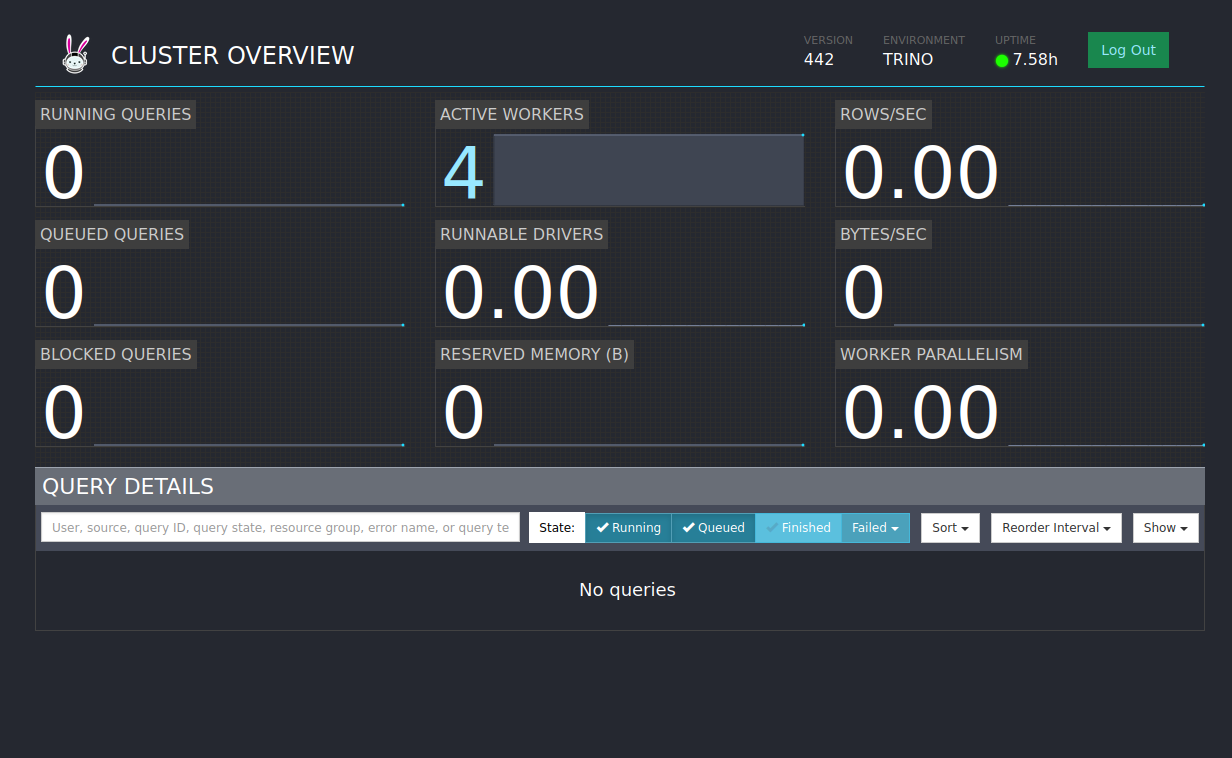The width and height of the screenshot is (1232, 758).
Task: Click the Active Workers count 4
Action: (x=463, y=173)
